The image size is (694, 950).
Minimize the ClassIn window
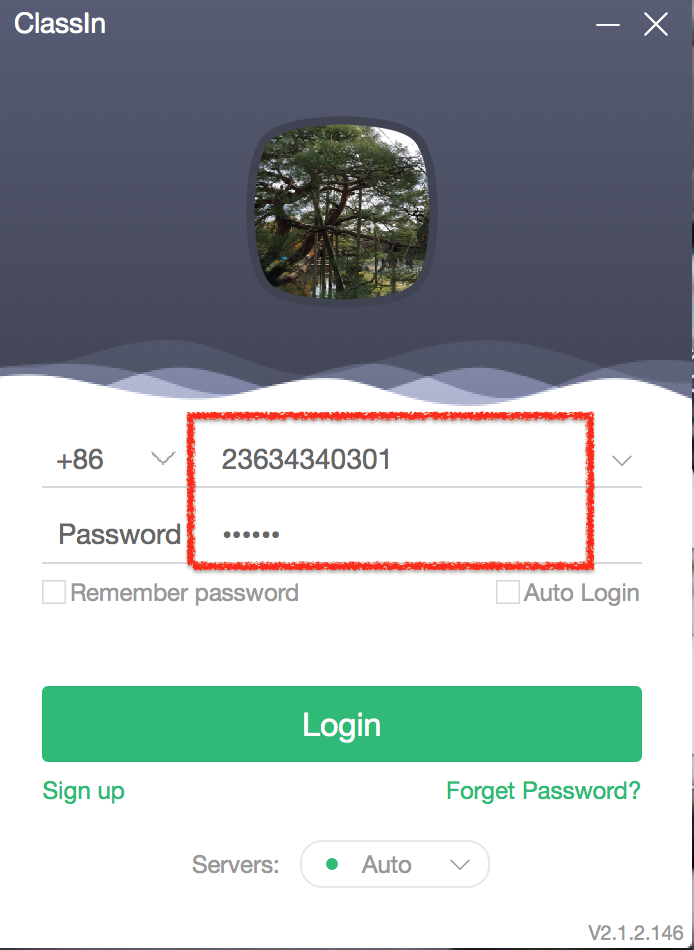coord(607,25)
